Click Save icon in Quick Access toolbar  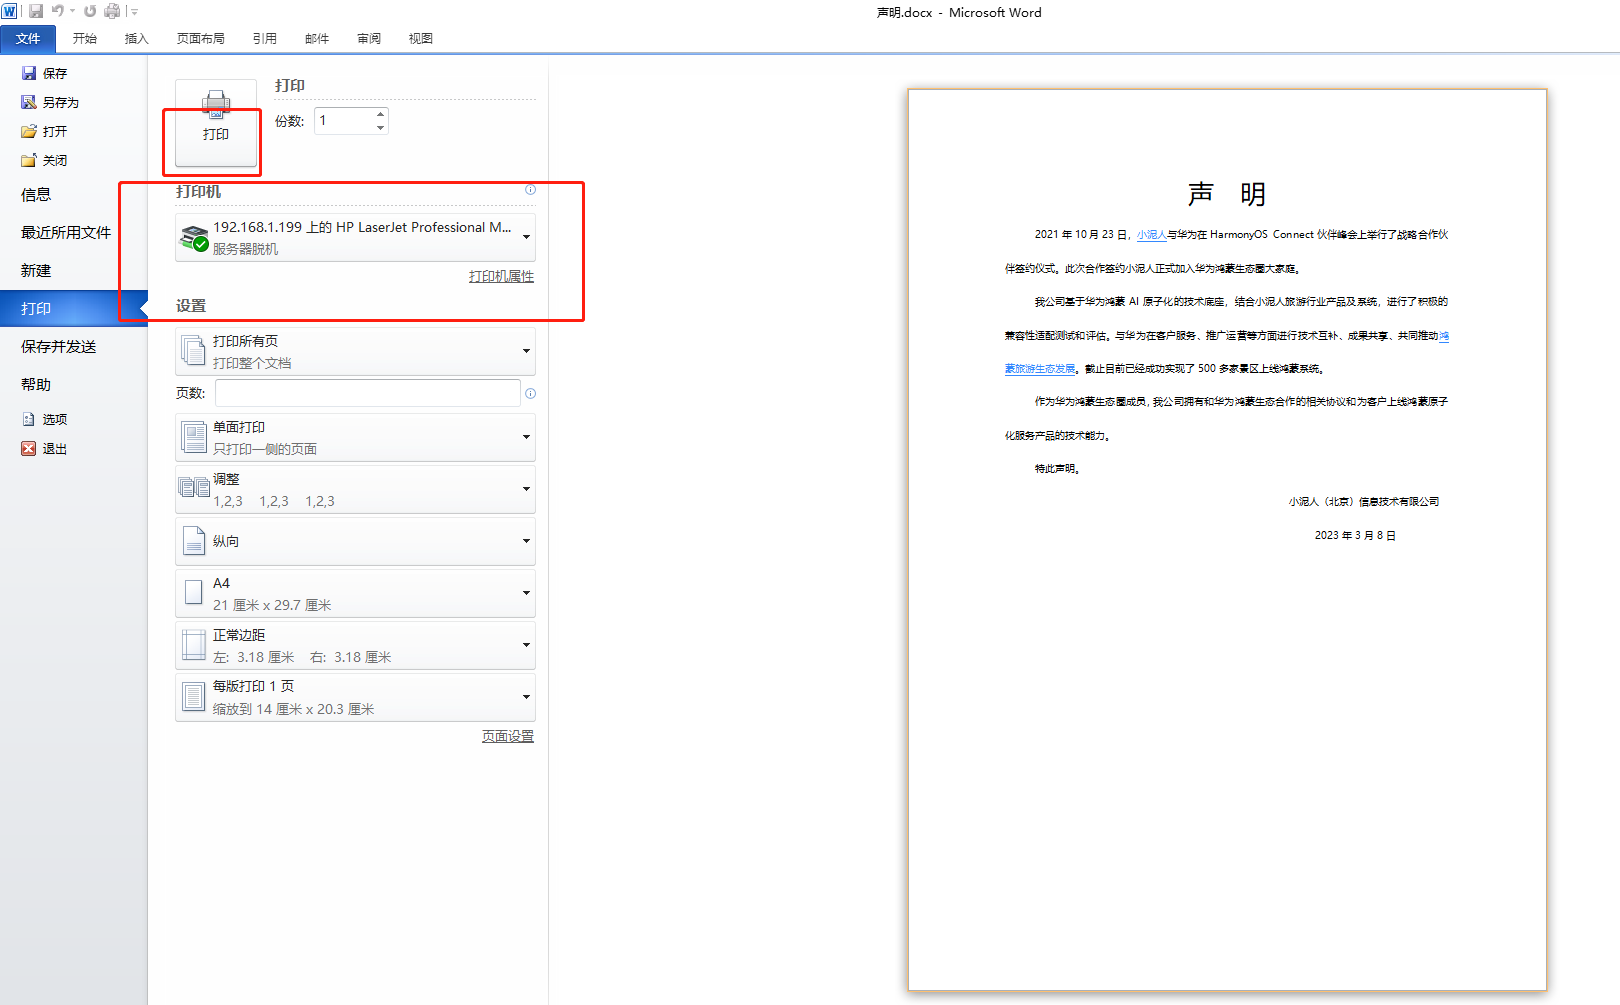36,11
